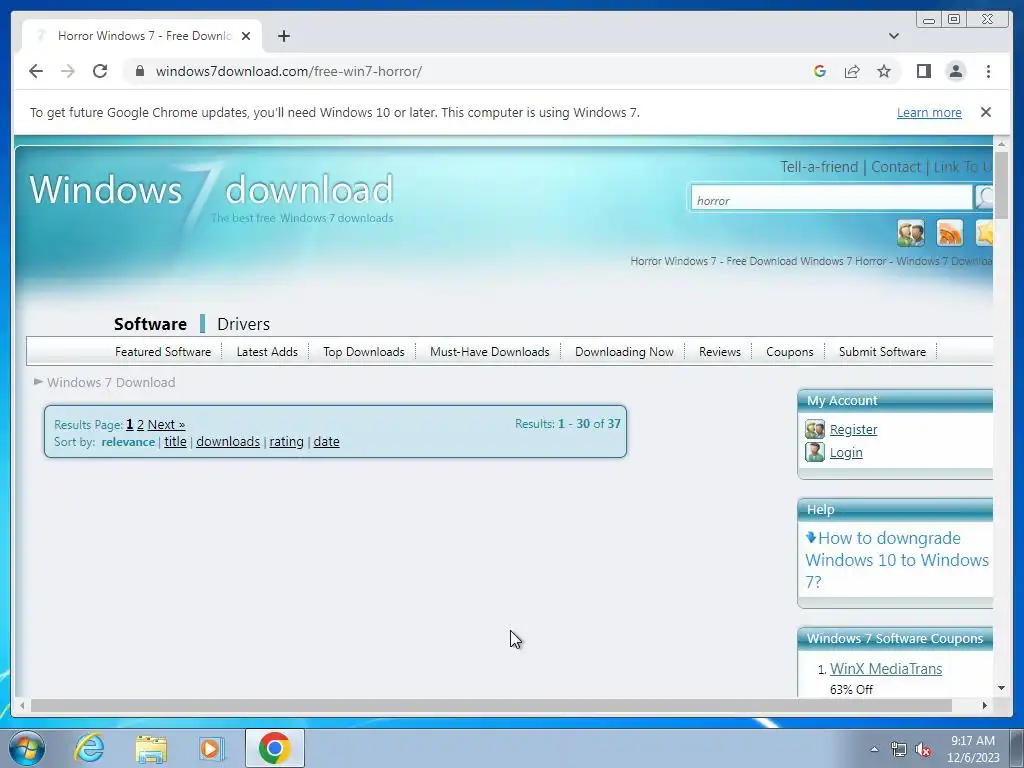Switch to the Drivers tab

(x=244, y=324)
